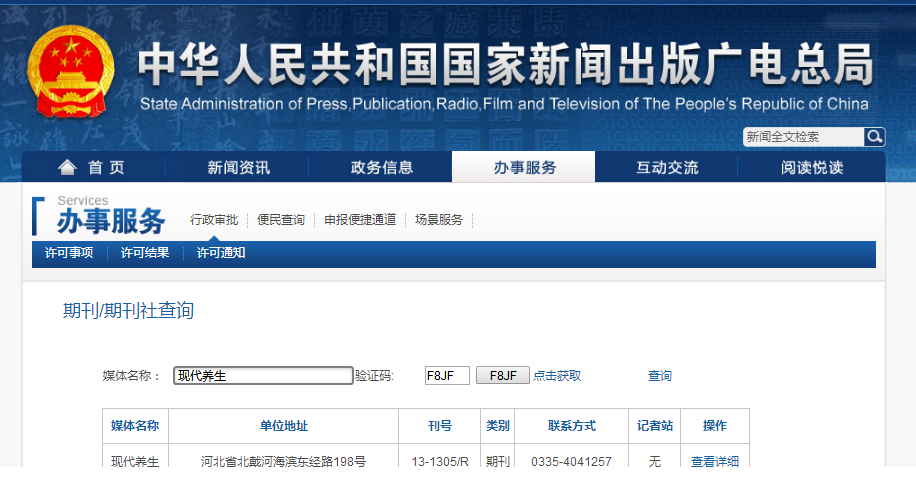Select the 便民查询 sub-menu
Viewport: 916px width, 480px height.
pos(281,220)
